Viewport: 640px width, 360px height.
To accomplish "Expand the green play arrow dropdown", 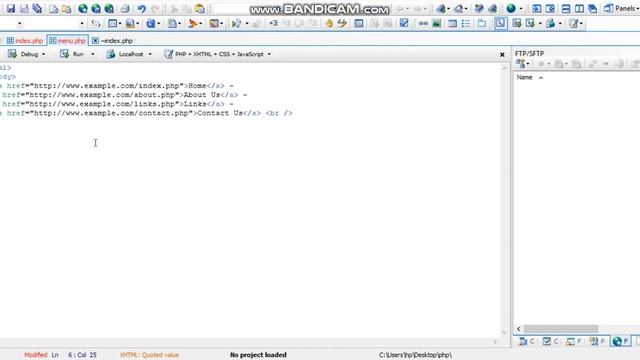I will coord(247,24).
